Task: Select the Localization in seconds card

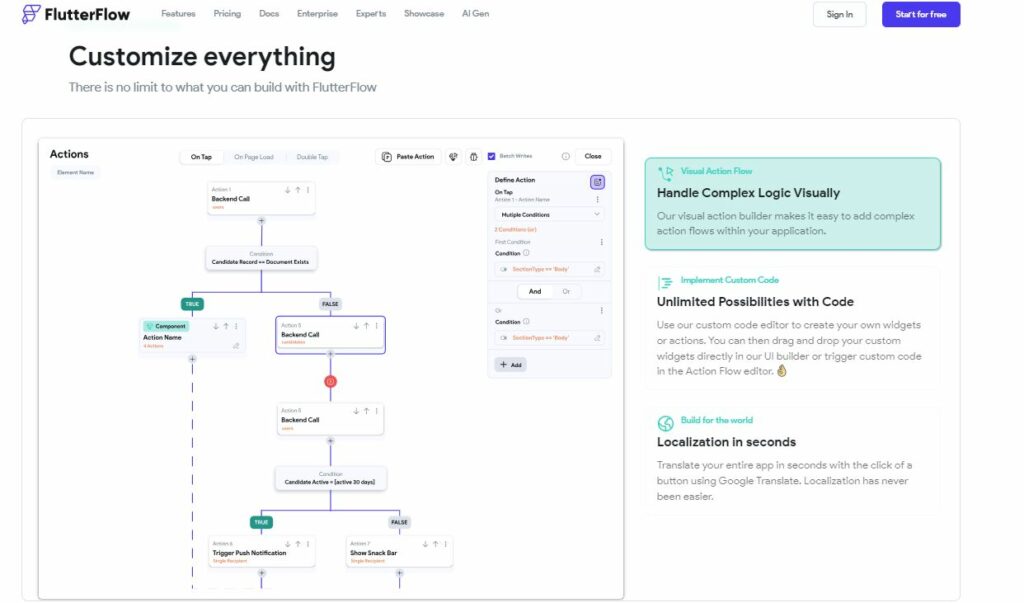Action: point(793,461)
